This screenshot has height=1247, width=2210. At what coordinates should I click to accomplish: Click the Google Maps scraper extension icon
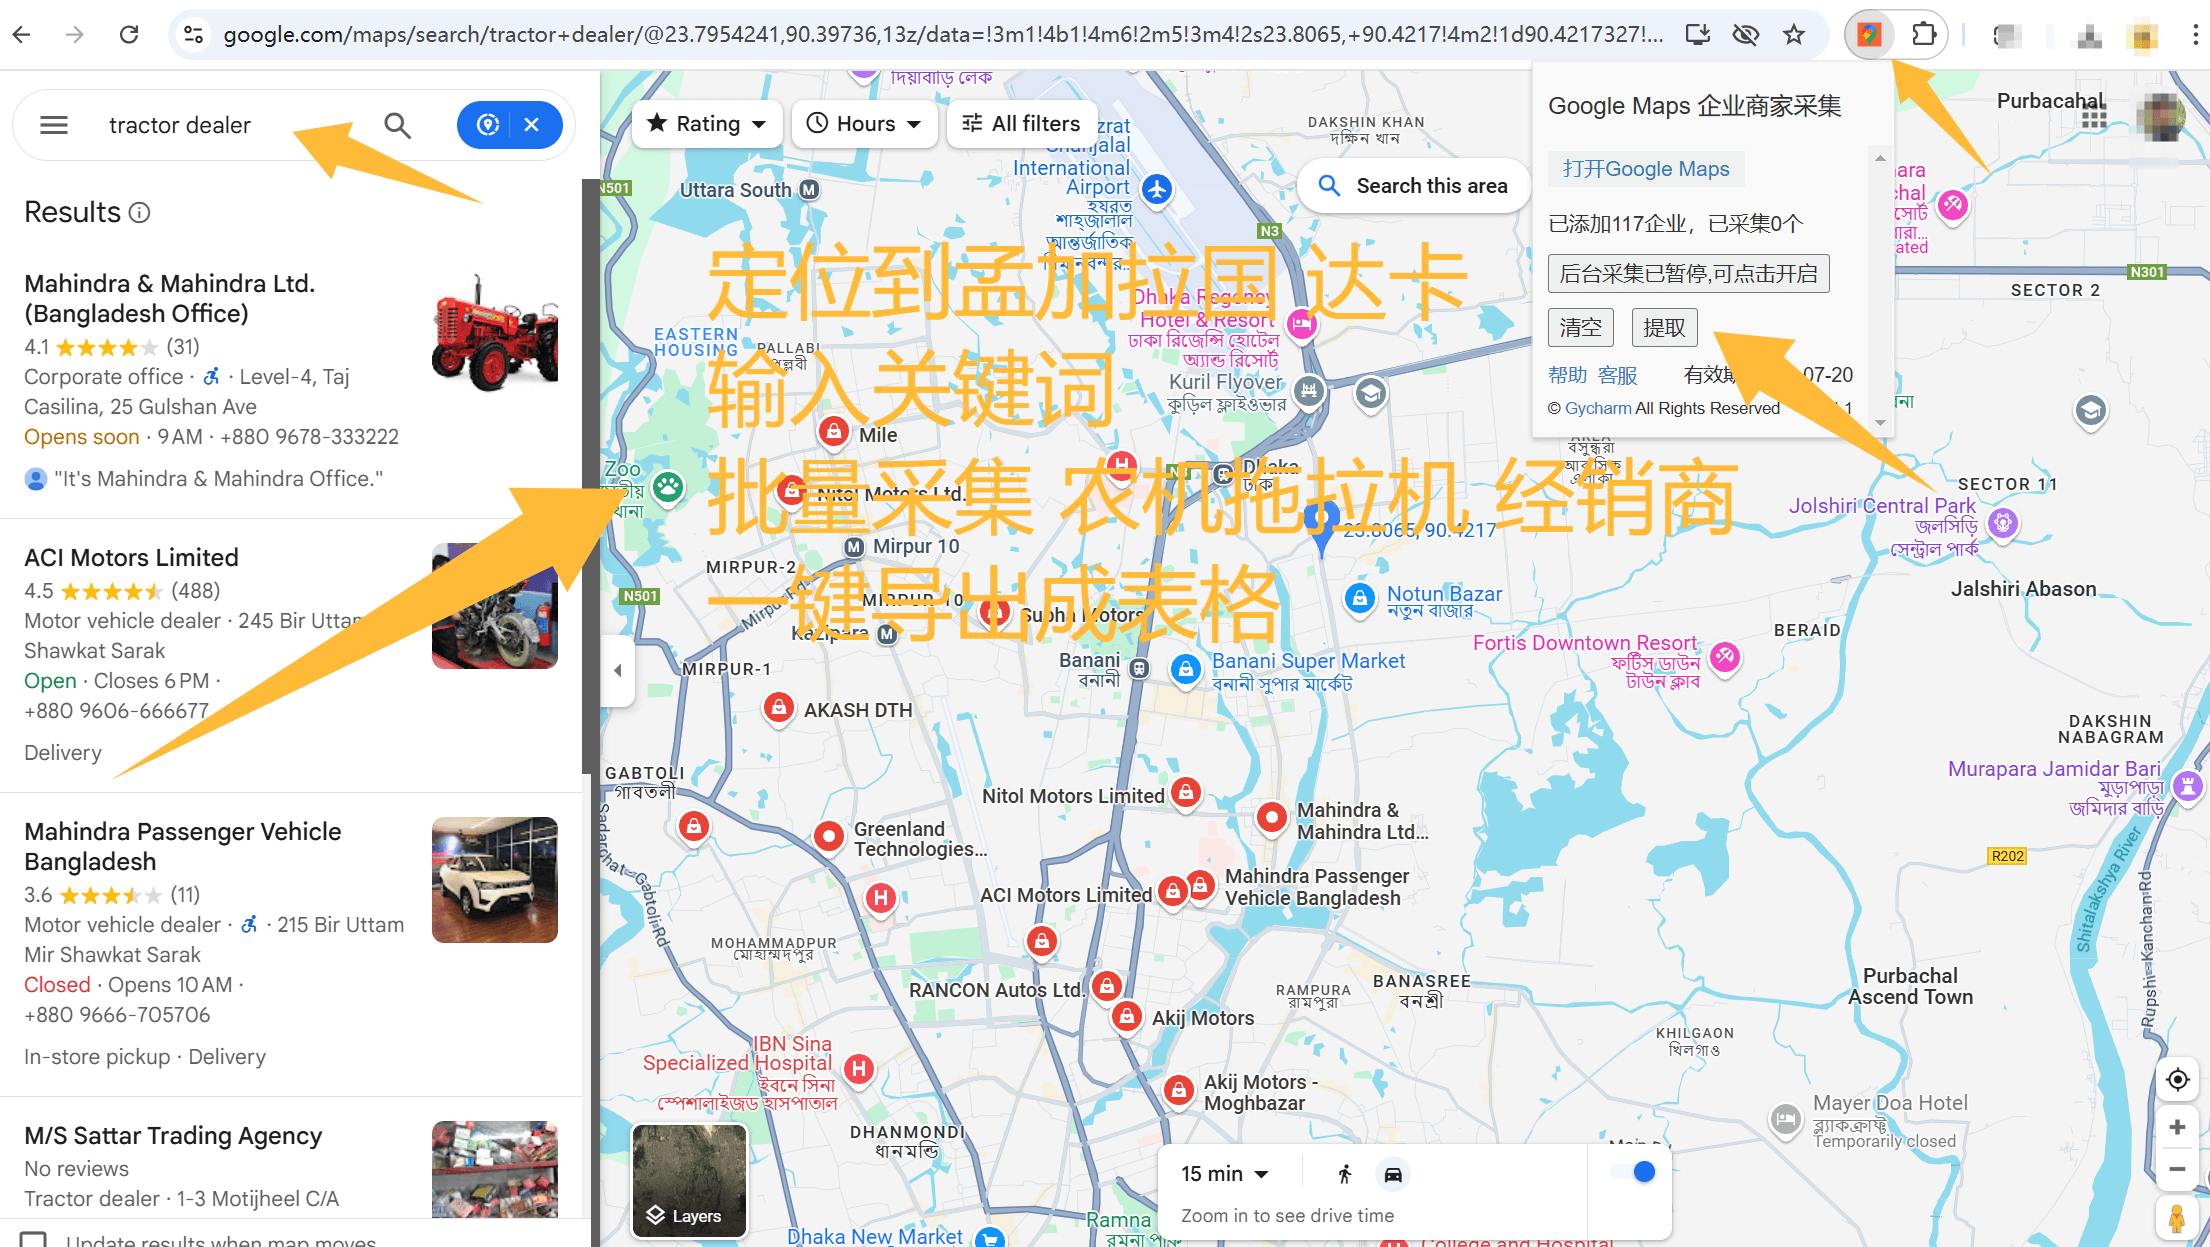(1868, 35)
